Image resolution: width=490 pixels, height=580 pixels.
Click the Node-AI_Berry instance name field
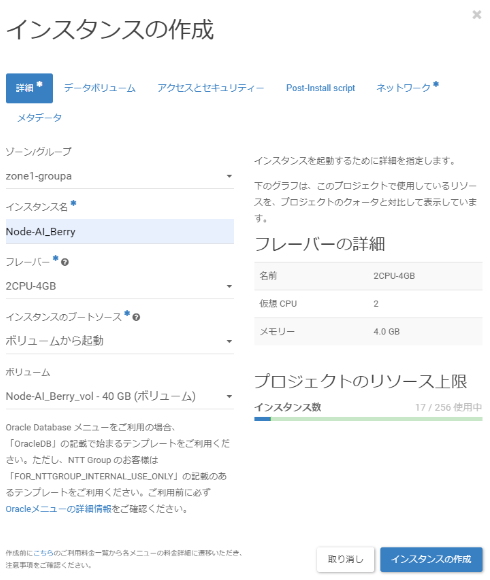tap(120, 232)
